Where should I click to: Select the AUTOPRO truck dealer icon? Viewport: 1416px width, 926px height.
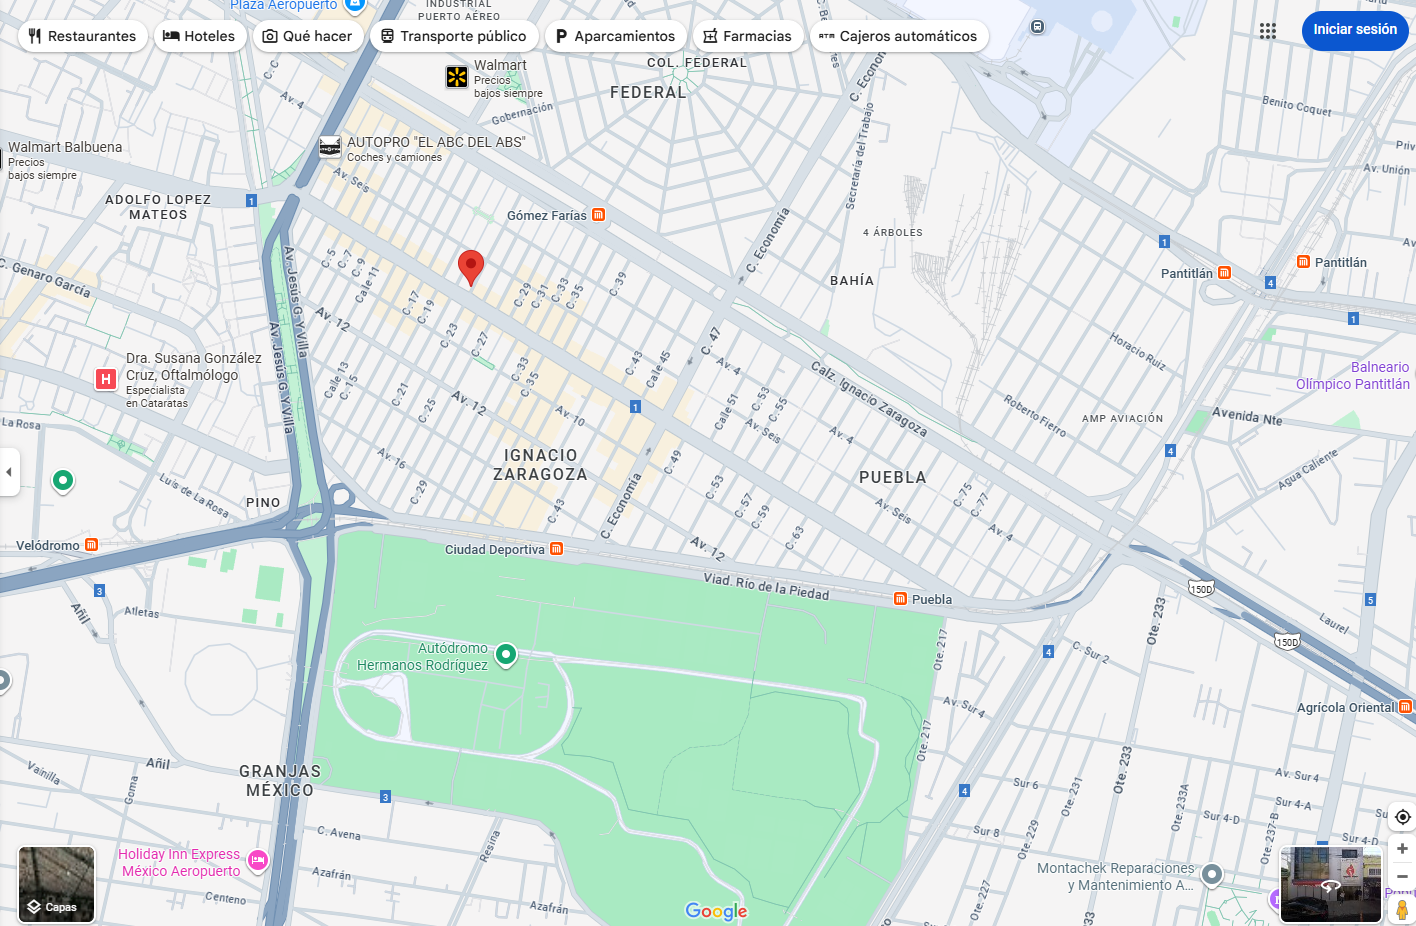pyautogui.click(x=330, y=147)
